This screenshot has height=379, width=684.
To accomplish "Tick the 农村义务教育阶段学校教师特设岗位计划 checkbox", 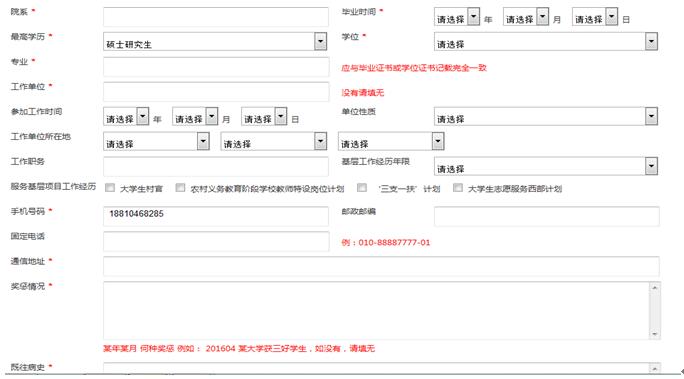I will (180, 188).
